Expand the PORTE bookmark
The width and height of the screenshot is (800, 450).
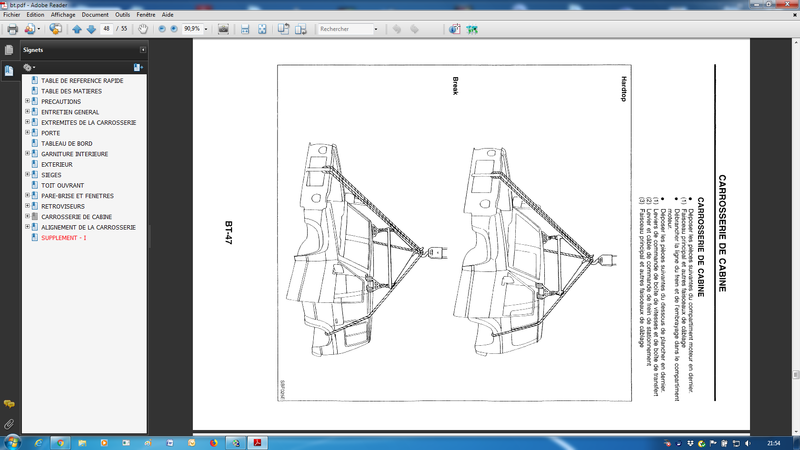[x=28, y=132]
